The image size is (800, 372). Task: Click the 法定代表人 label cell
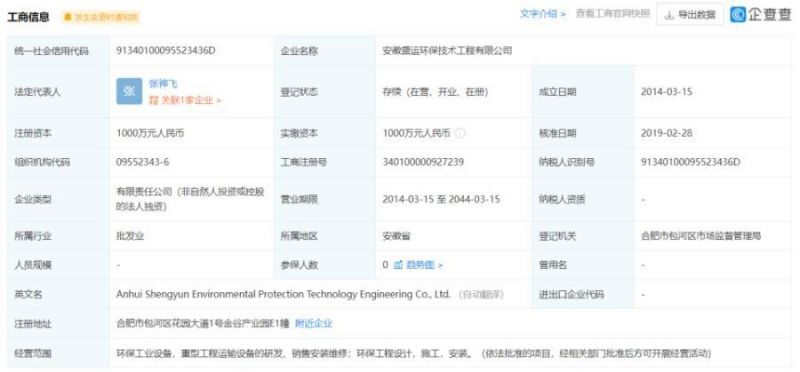tap(58, 92)
